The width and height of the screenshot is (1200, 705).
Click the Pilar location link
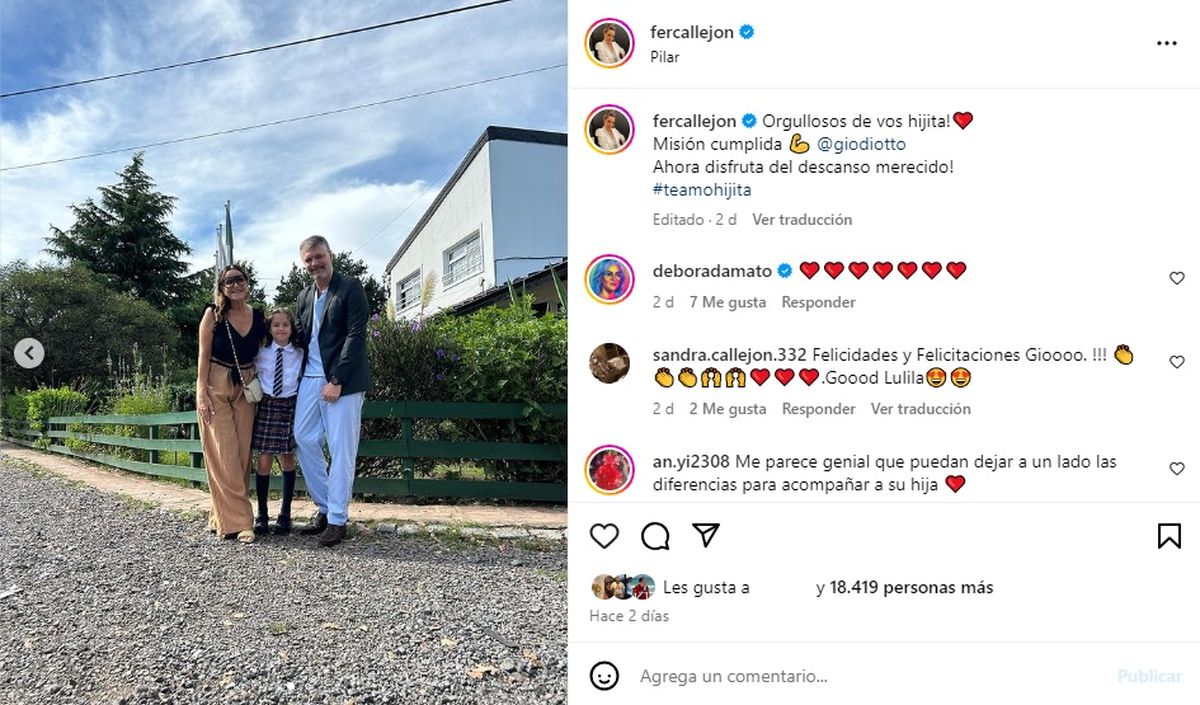[665, 57]
